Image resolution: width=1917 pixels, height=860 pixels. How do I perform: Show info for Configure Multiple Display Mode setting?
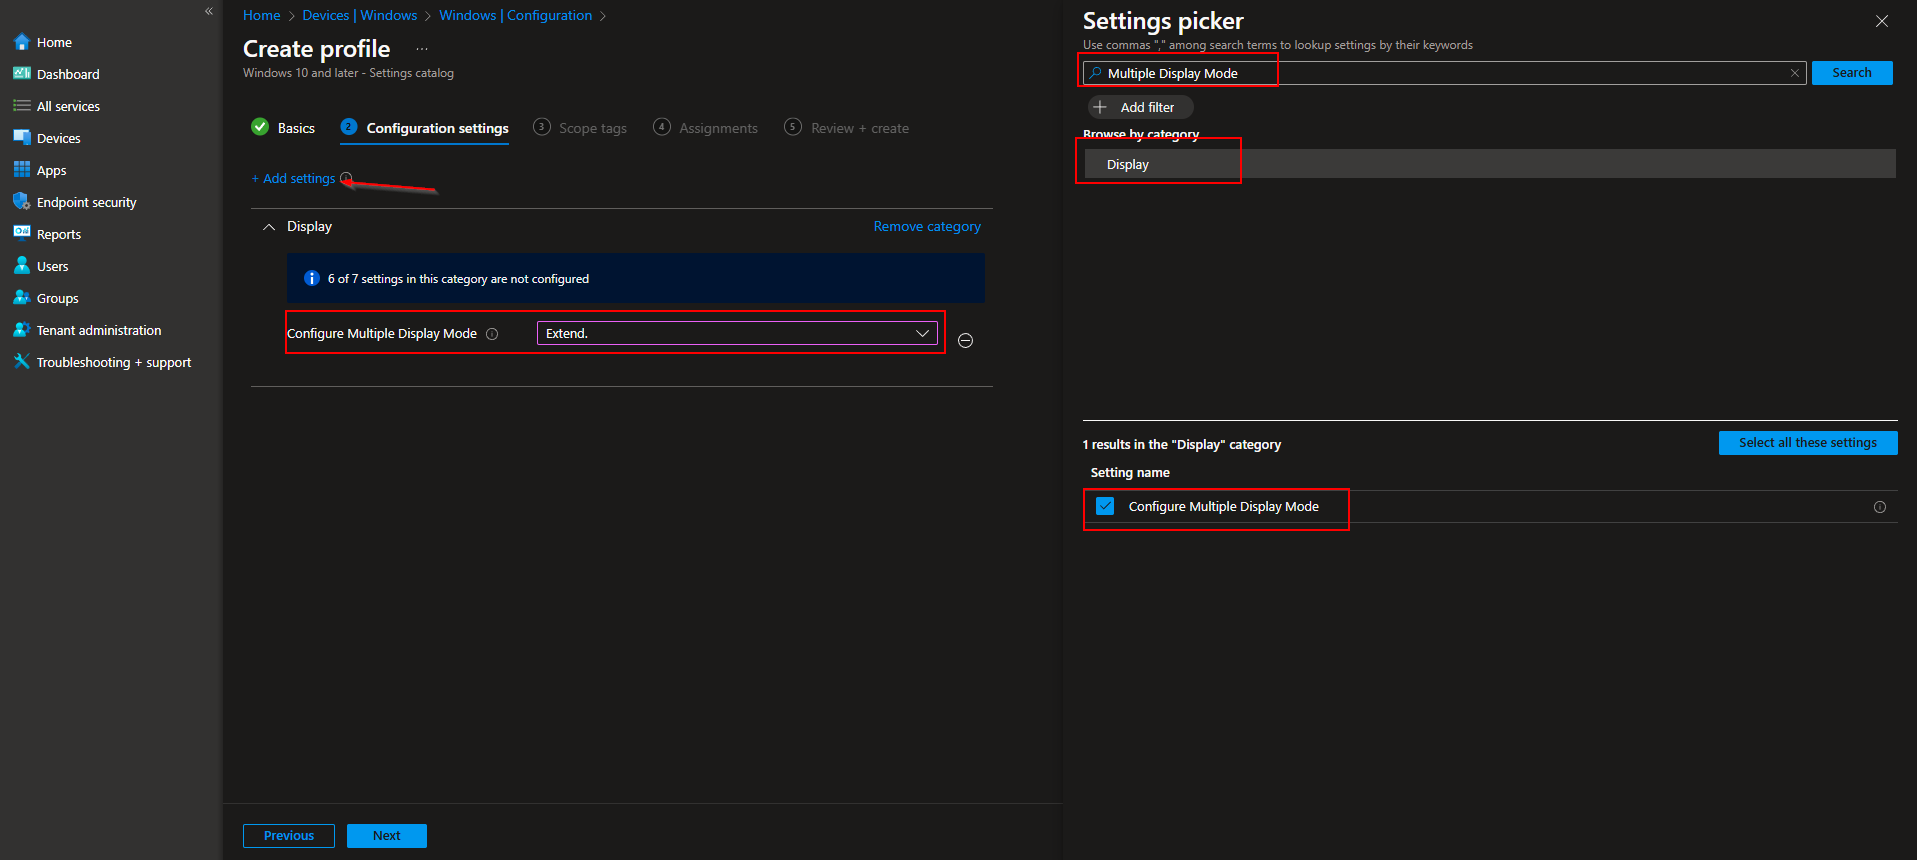point(492,334)
